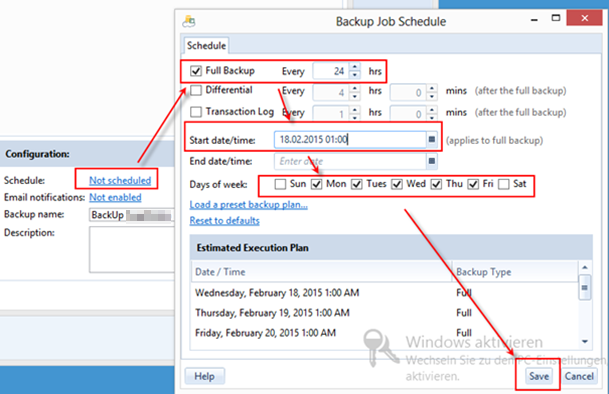Click the Backup Type column header
The width and height of the screenshot is (609, 394).
tap(515, 272)
